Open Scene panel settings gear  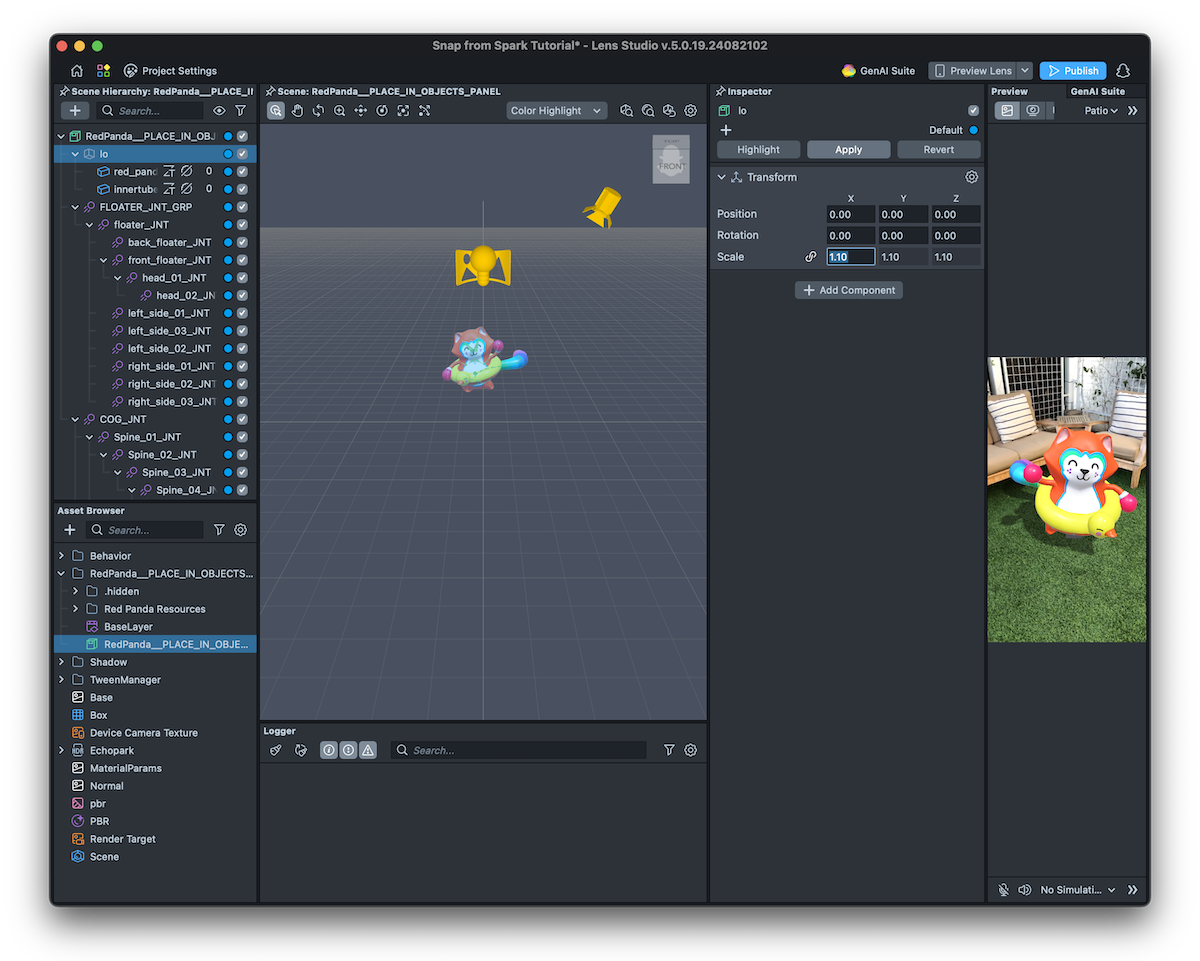point(690,111)
